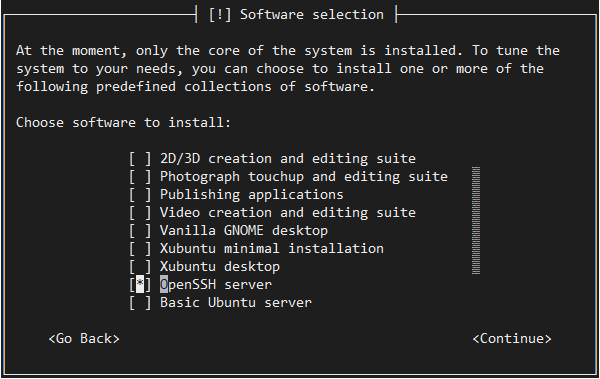Click the Continue button
The width and height of the screenshot is (600, 379).
tap(512, 338)
